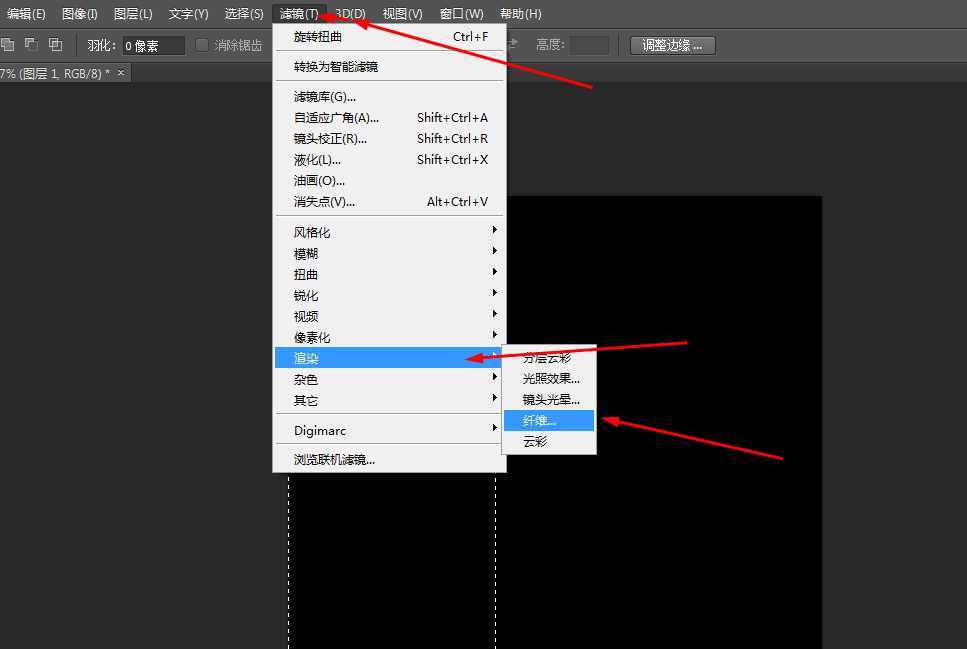Choose 光照效果 from the render submenu
967x649 pixels.
(546, 378)
